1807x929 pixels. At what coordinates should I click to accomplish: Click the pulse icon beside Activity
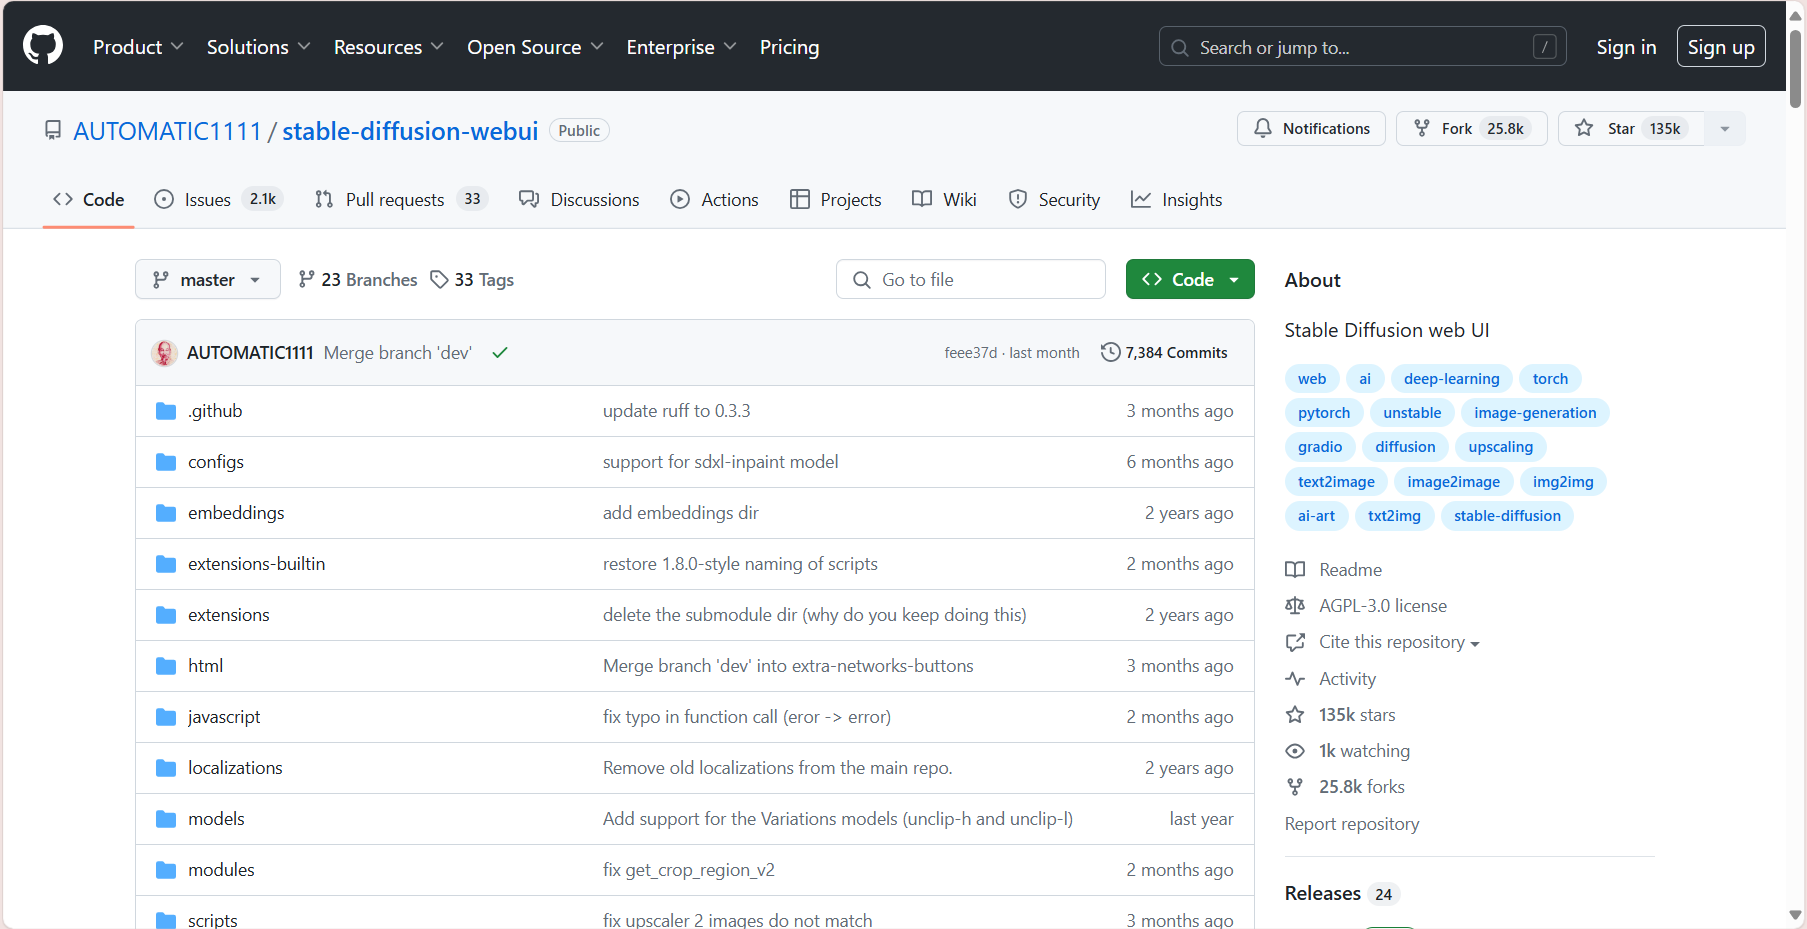(x=1295, y=679)
